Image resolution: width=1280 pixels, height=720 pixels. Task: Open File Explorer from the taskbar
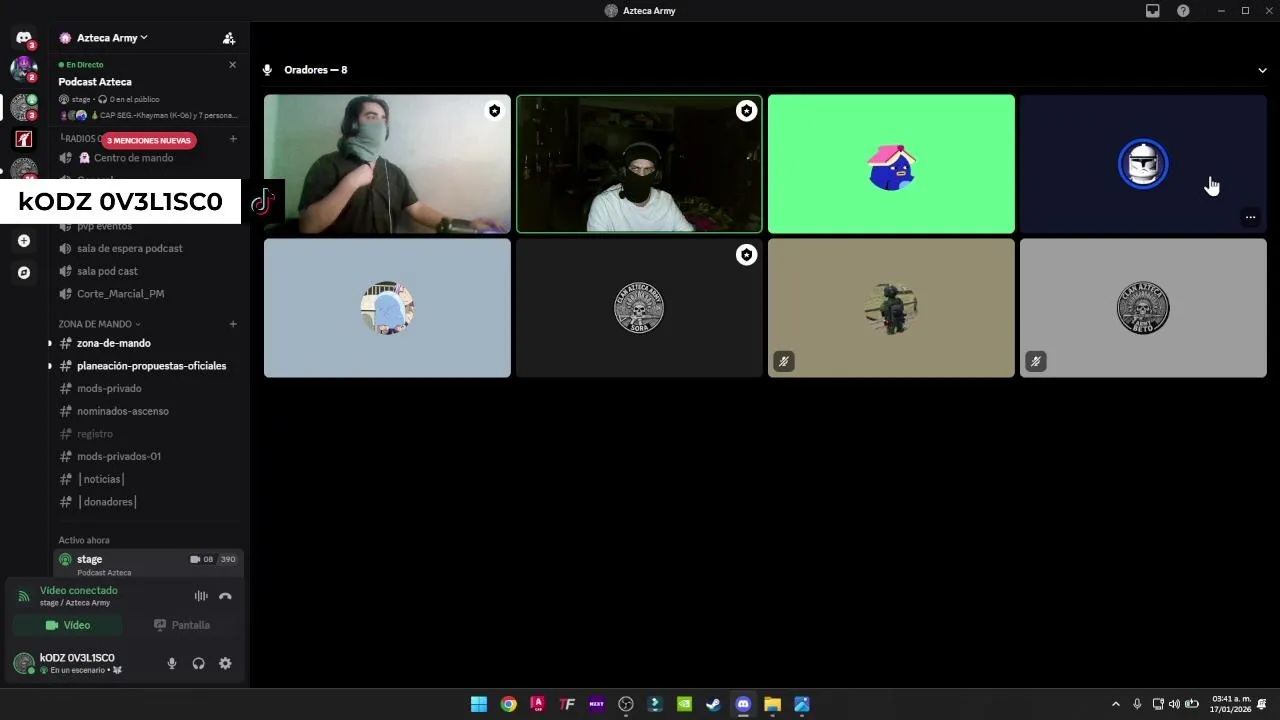(772, 704)
